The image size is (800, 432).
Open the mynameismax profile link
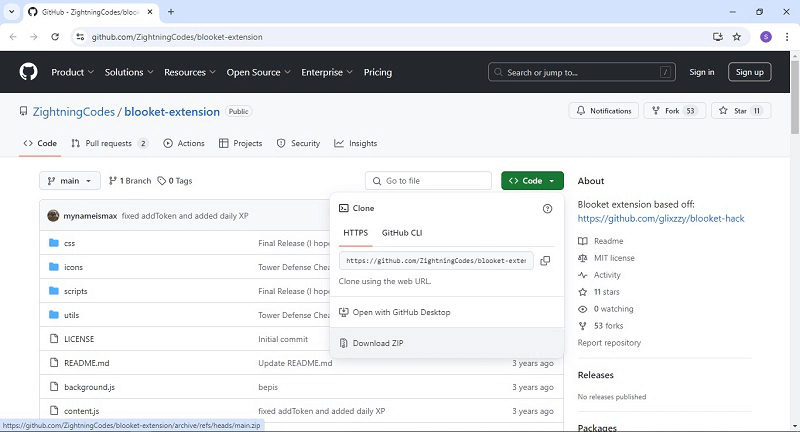coord(90,216)
